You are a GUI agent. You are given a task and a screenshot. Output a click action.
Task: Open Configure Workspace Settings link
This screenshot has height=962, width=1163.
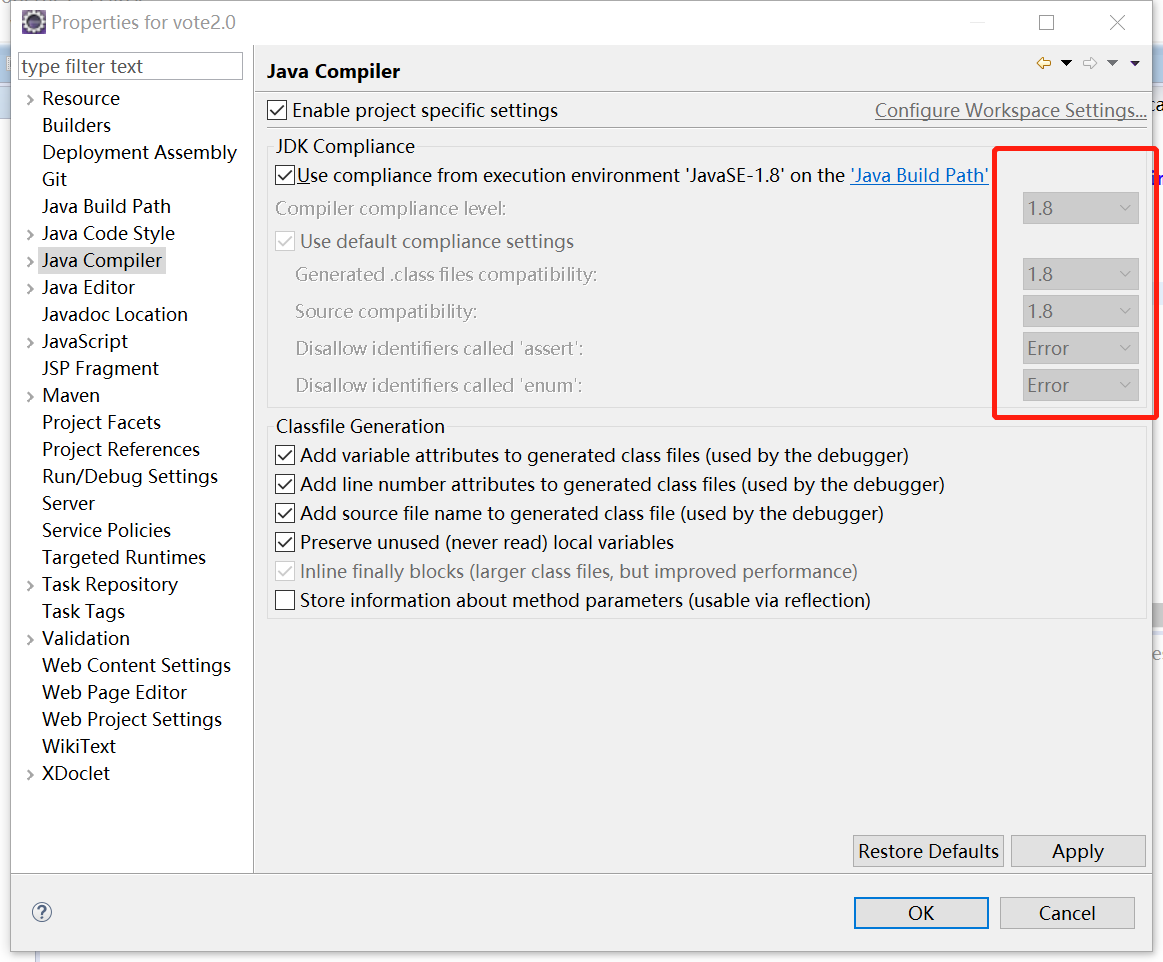click(x=1010, y=110)
